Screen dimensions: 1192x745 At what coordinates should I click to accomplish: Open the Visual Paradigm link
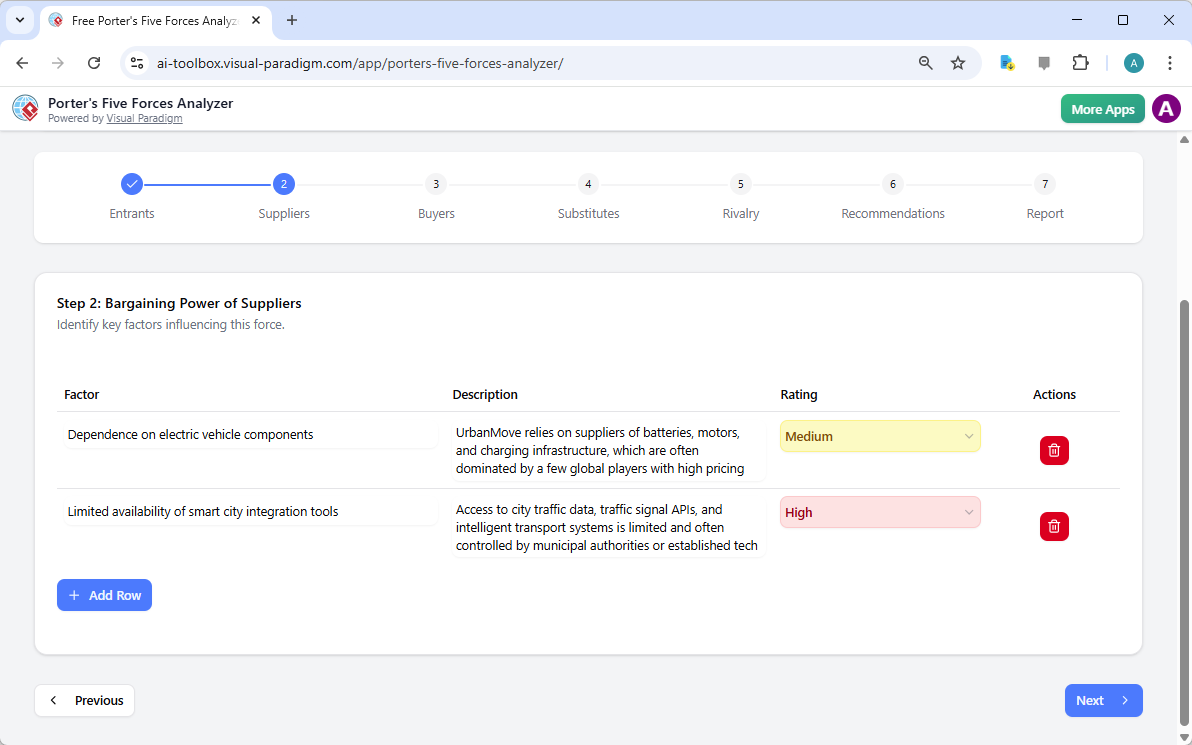click(x=144, y=117)
